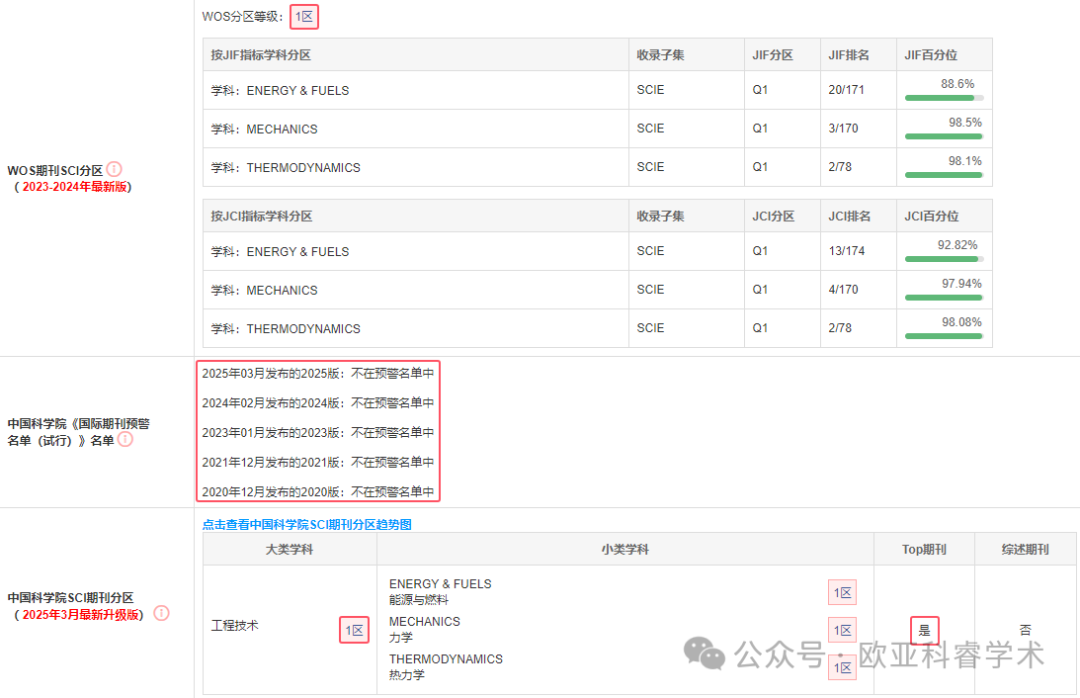Click 1区 badge for THERMODYNAMICS 热力学
This screenshot has width=1080, height=698.
tap(842, 667)
